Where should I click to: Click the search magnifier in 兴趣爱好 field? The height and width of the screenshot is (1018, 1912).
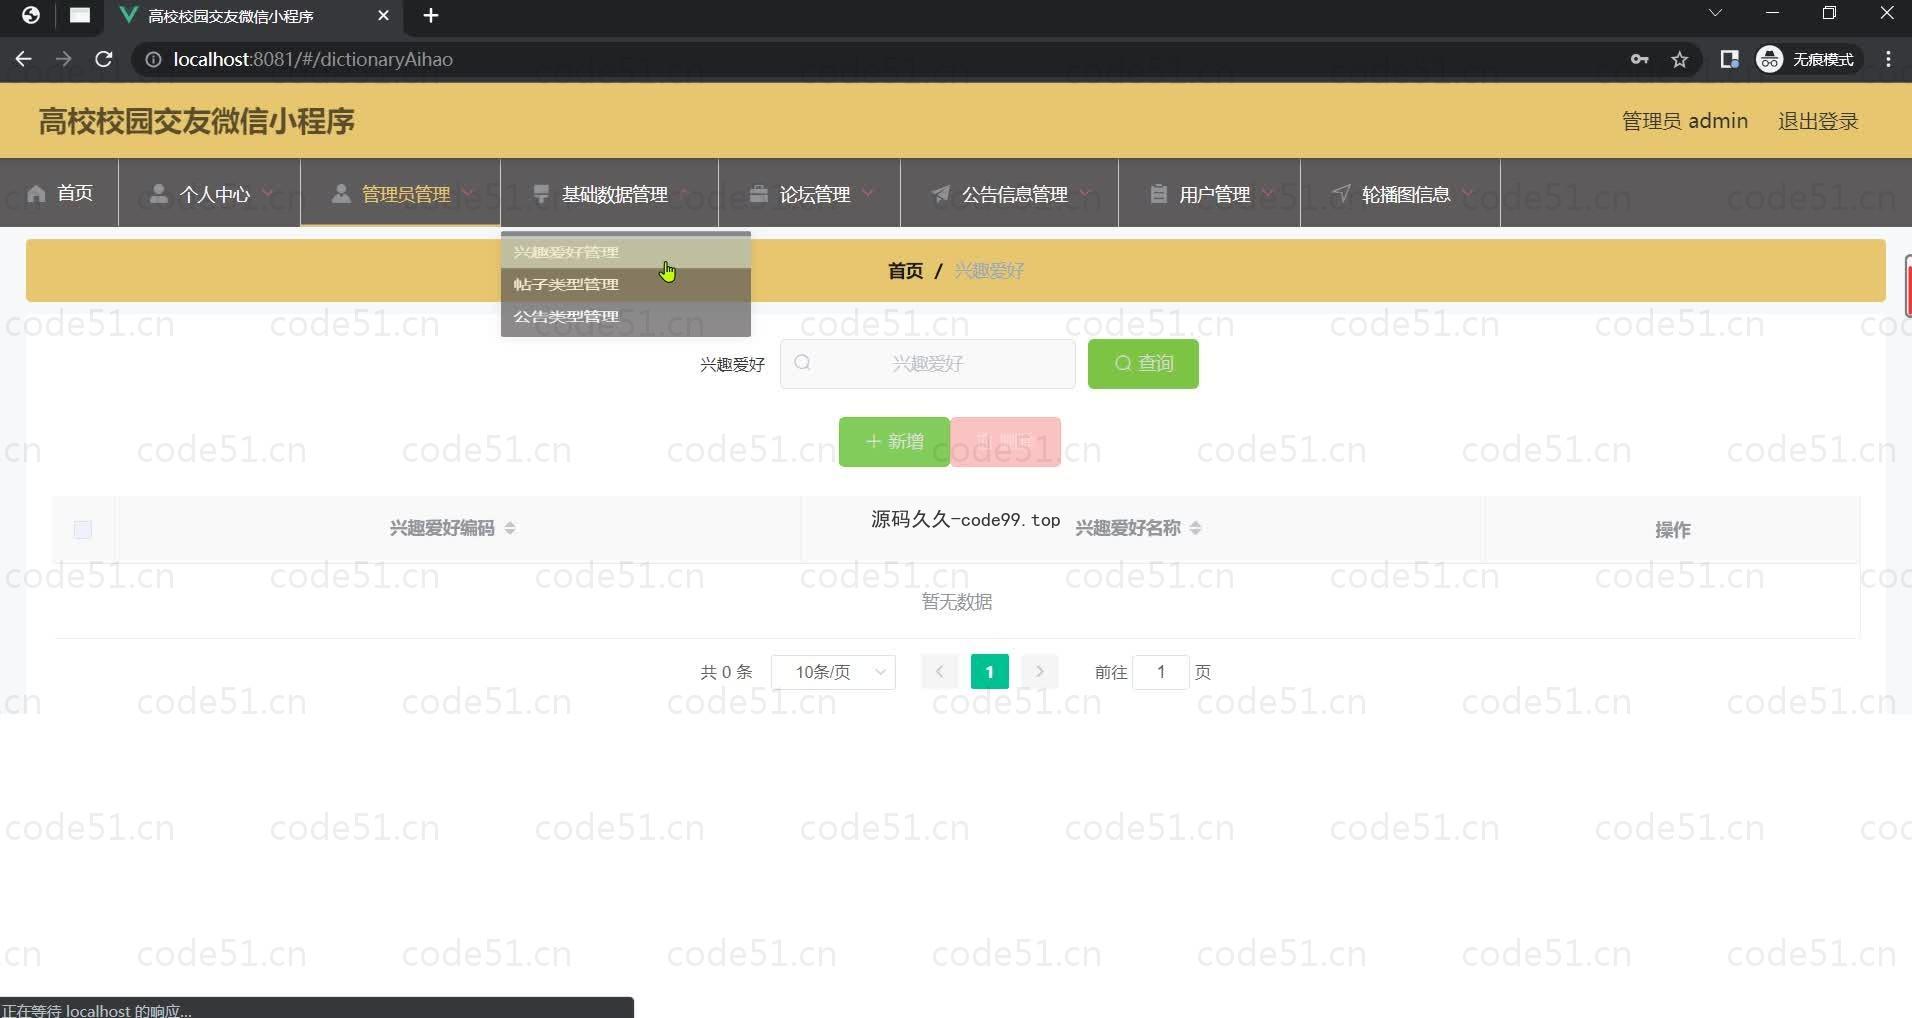802,363
